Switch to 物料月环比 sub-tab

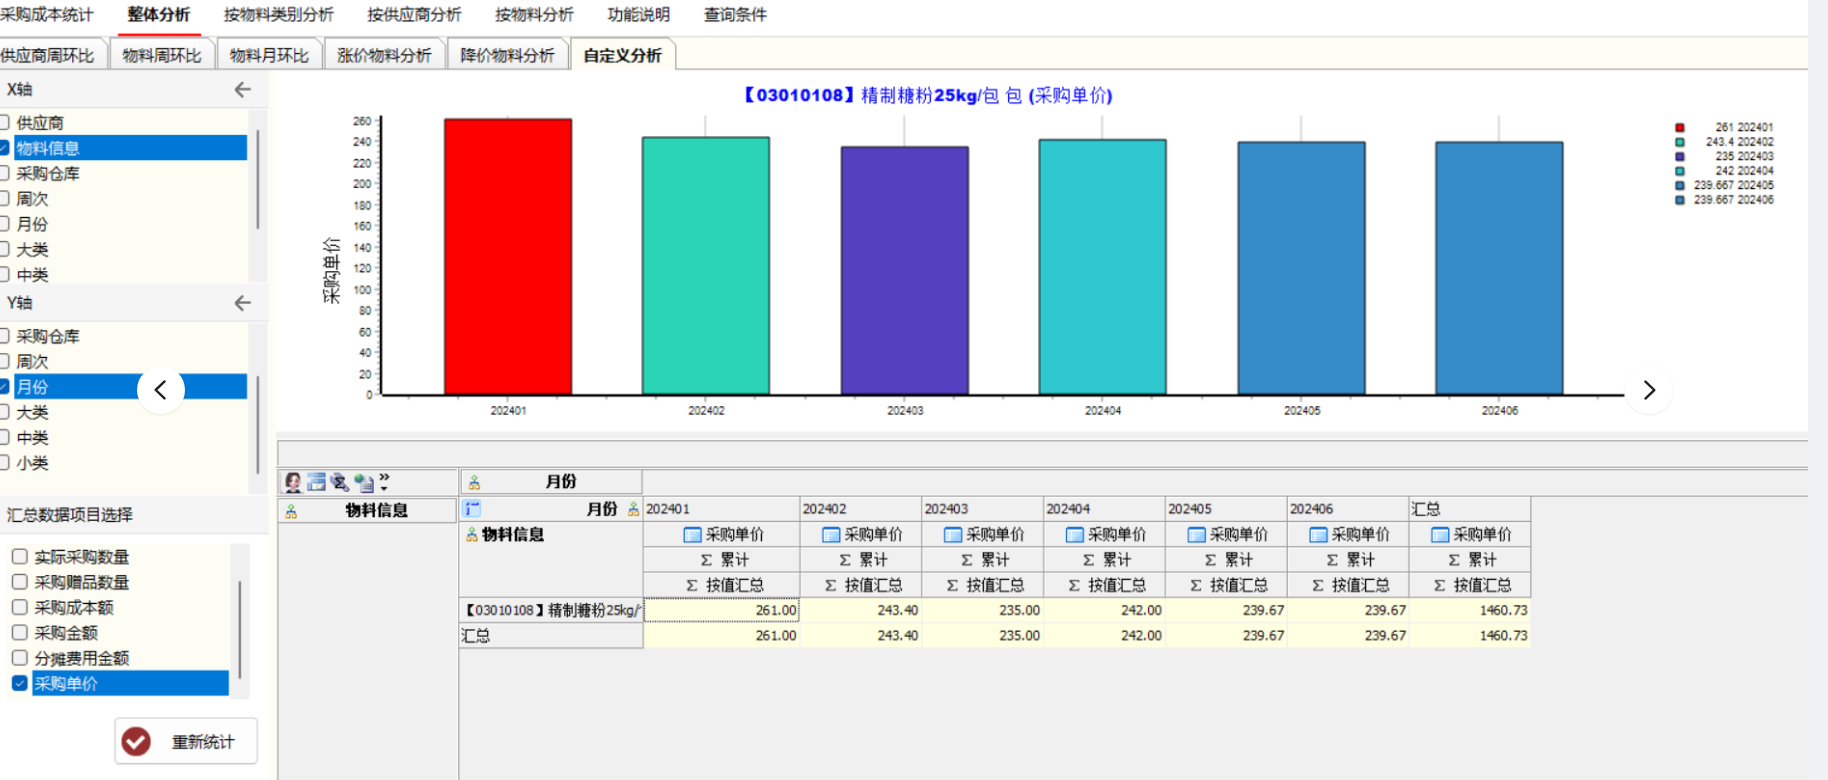[269, 55]
